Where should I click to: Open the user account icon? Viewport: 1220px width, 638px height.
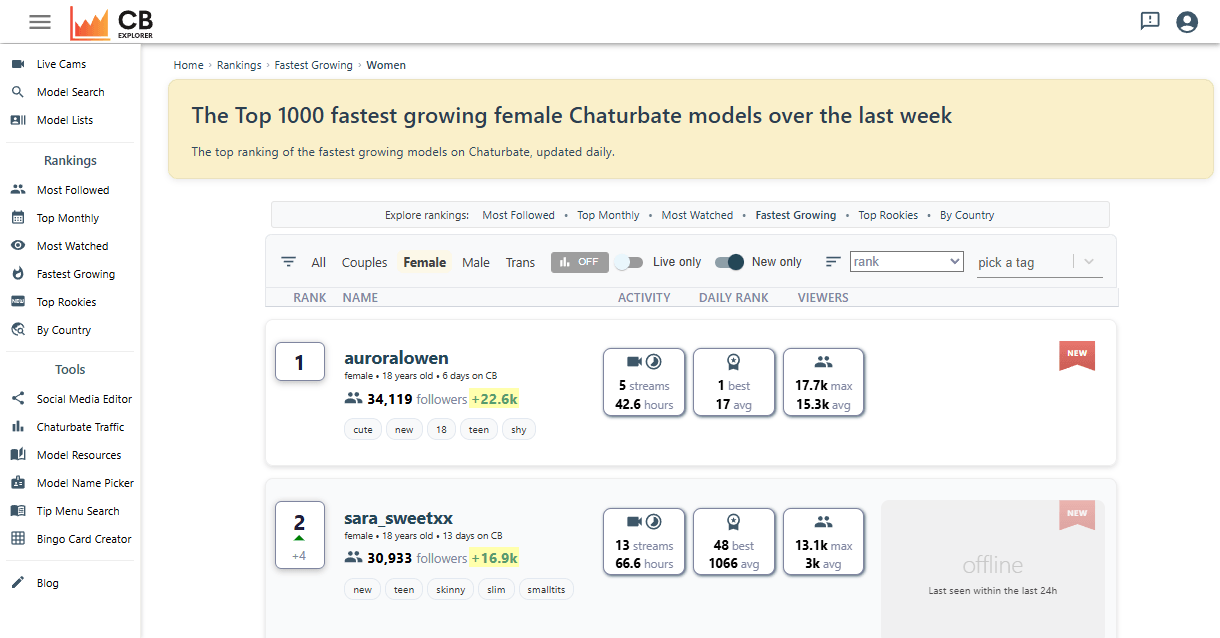[x=1187, y=21]
